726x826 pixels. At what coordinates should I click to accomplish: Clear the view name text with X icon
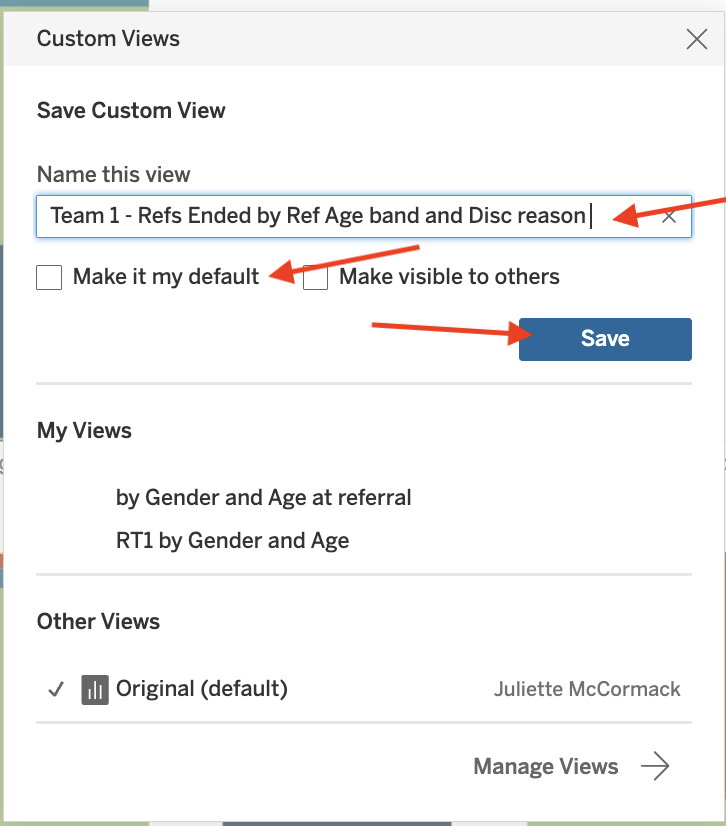point(669,216)
